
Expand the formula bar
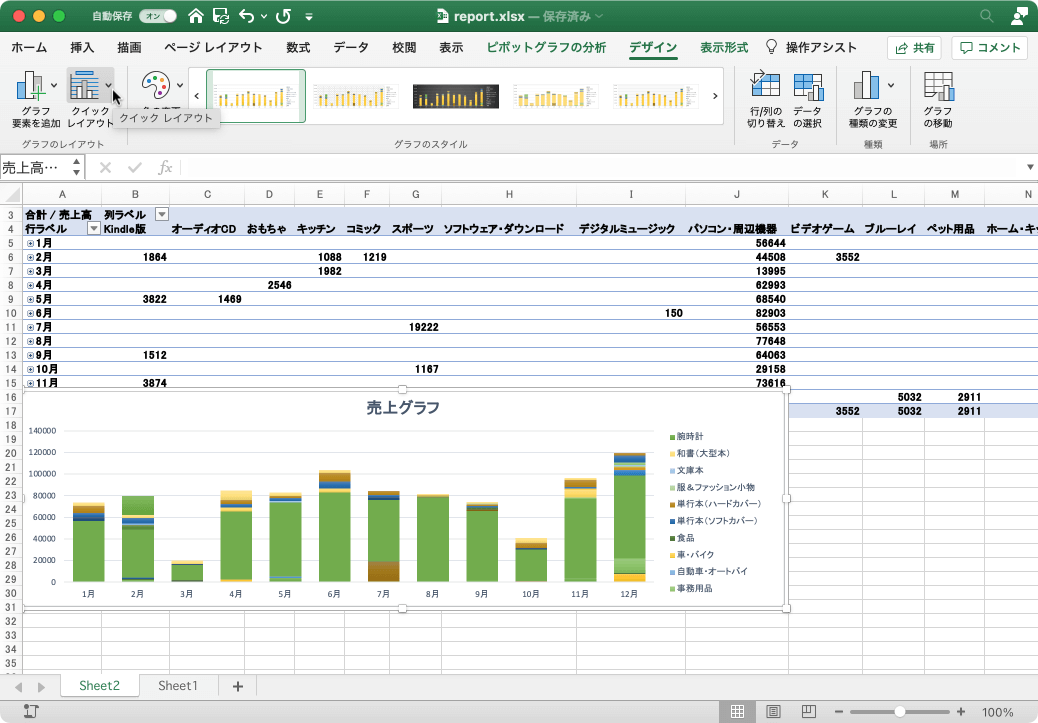click(x=1030, y=168)
